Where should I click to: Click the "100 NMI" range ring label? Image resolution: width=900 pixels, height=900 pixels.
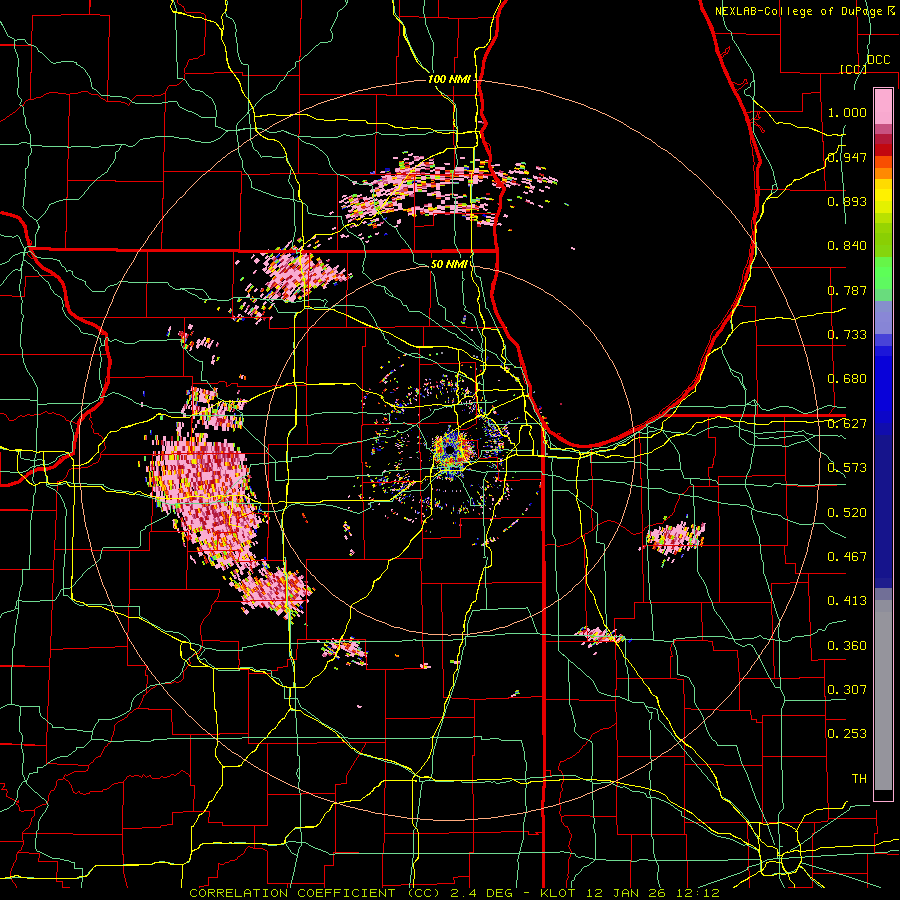coord(449,79)
